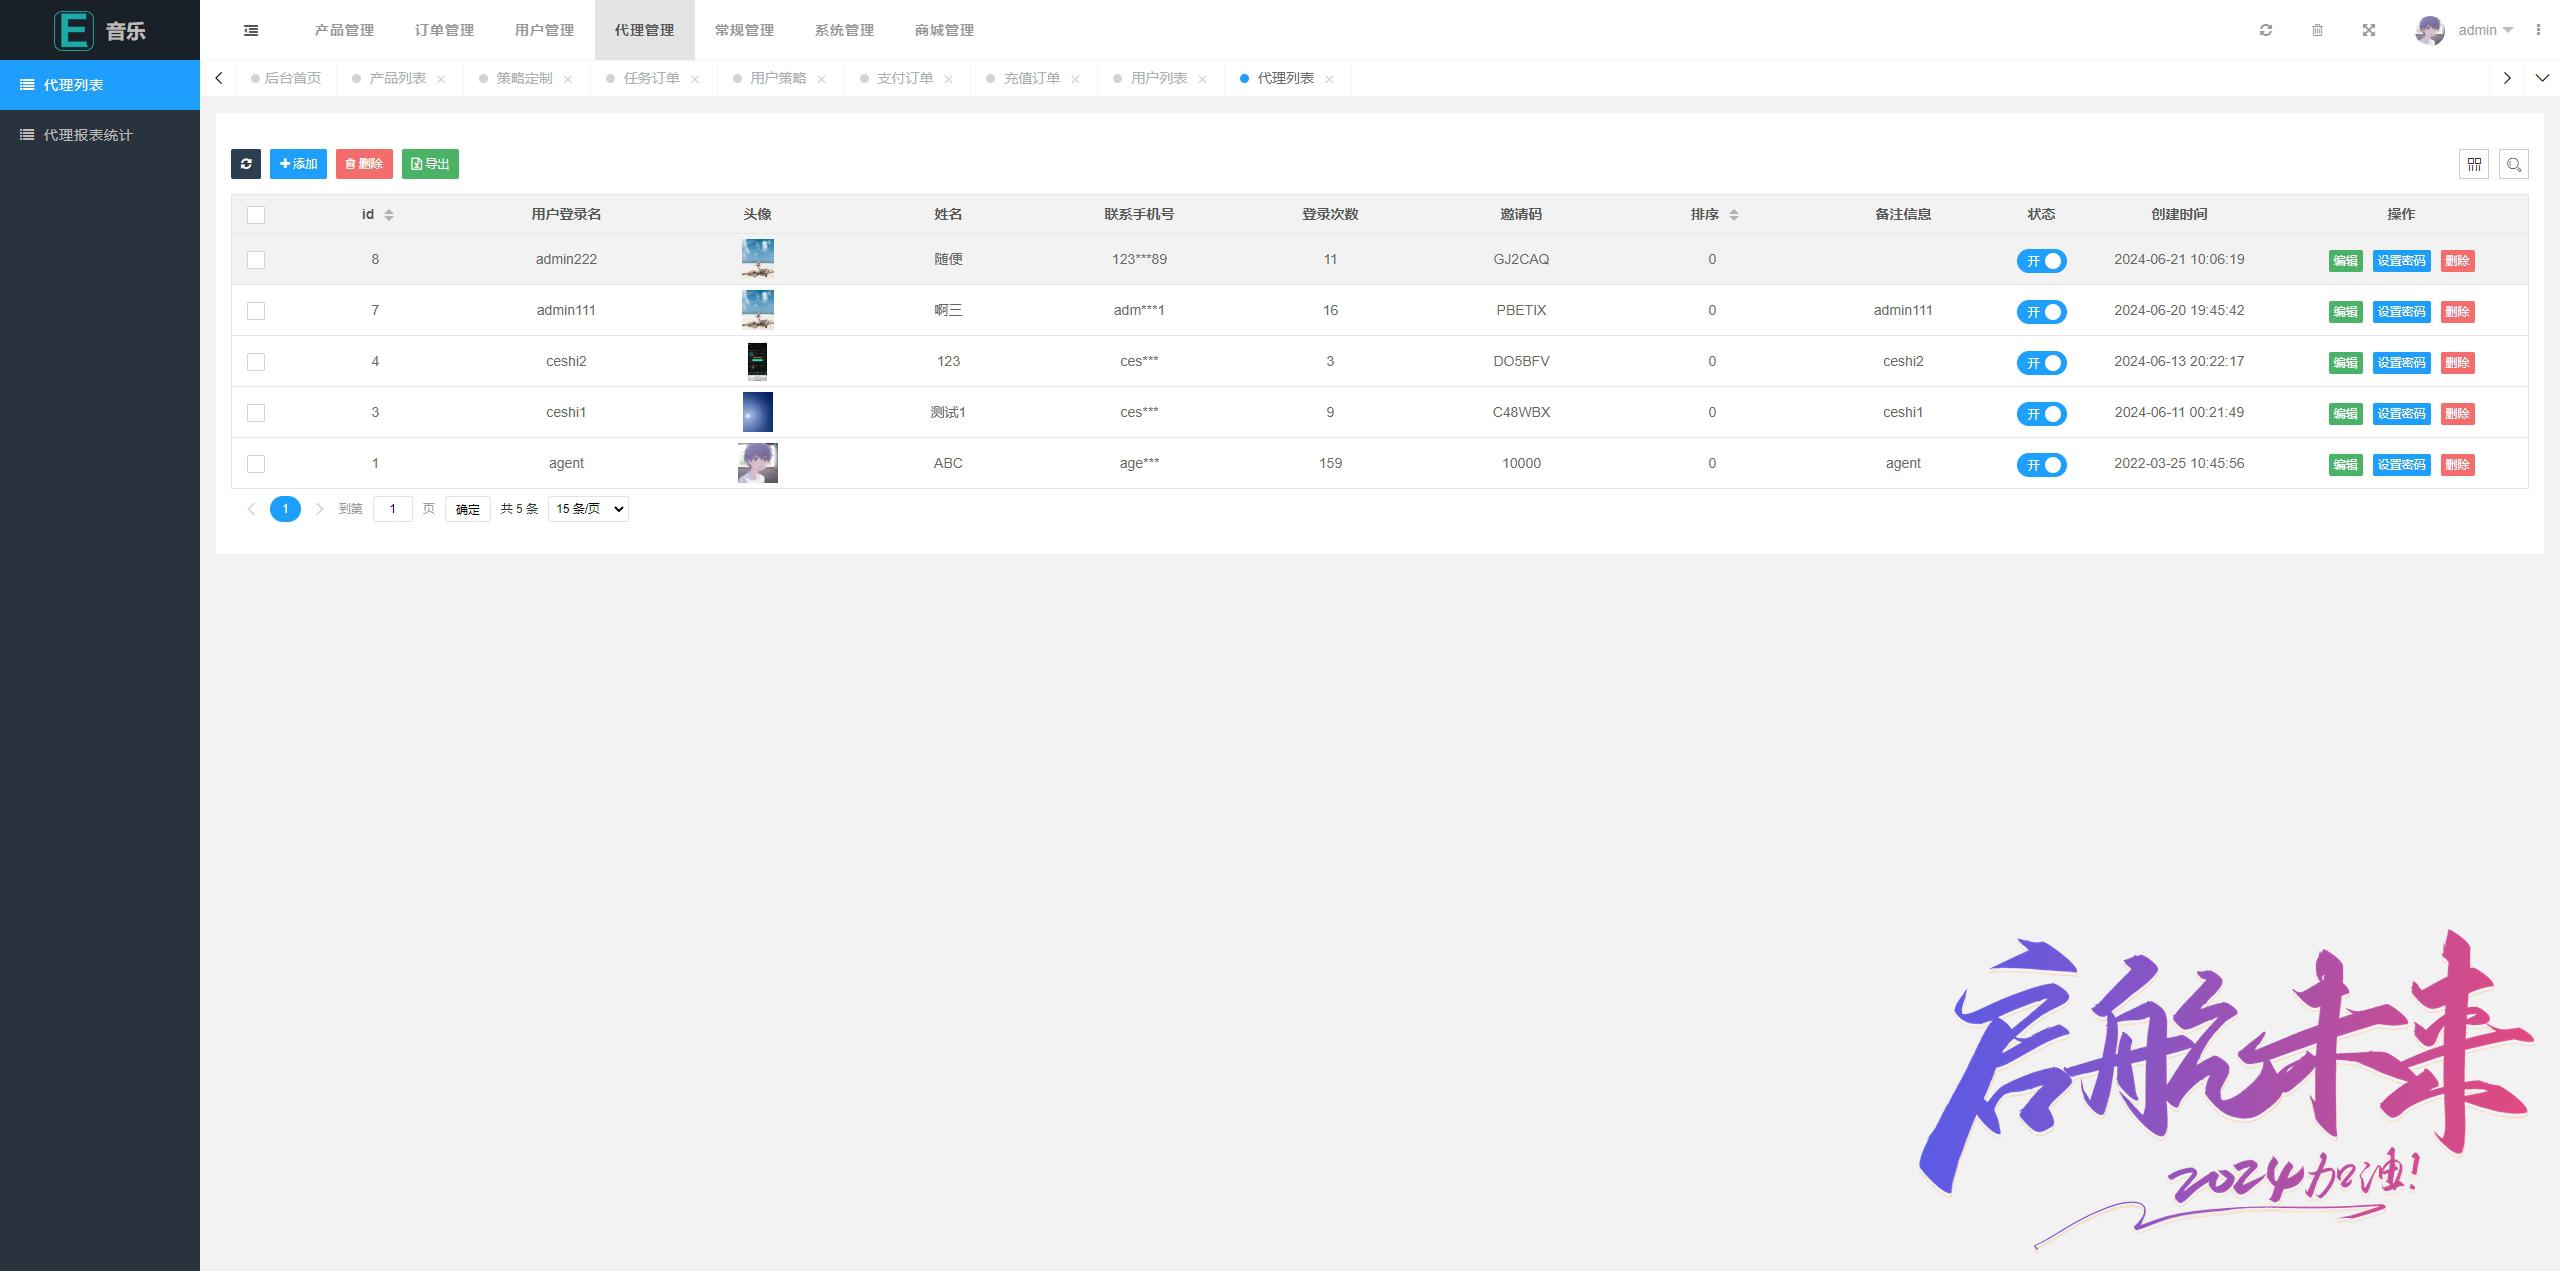Toggle the status switch for ceshi1

[2041, 414]
